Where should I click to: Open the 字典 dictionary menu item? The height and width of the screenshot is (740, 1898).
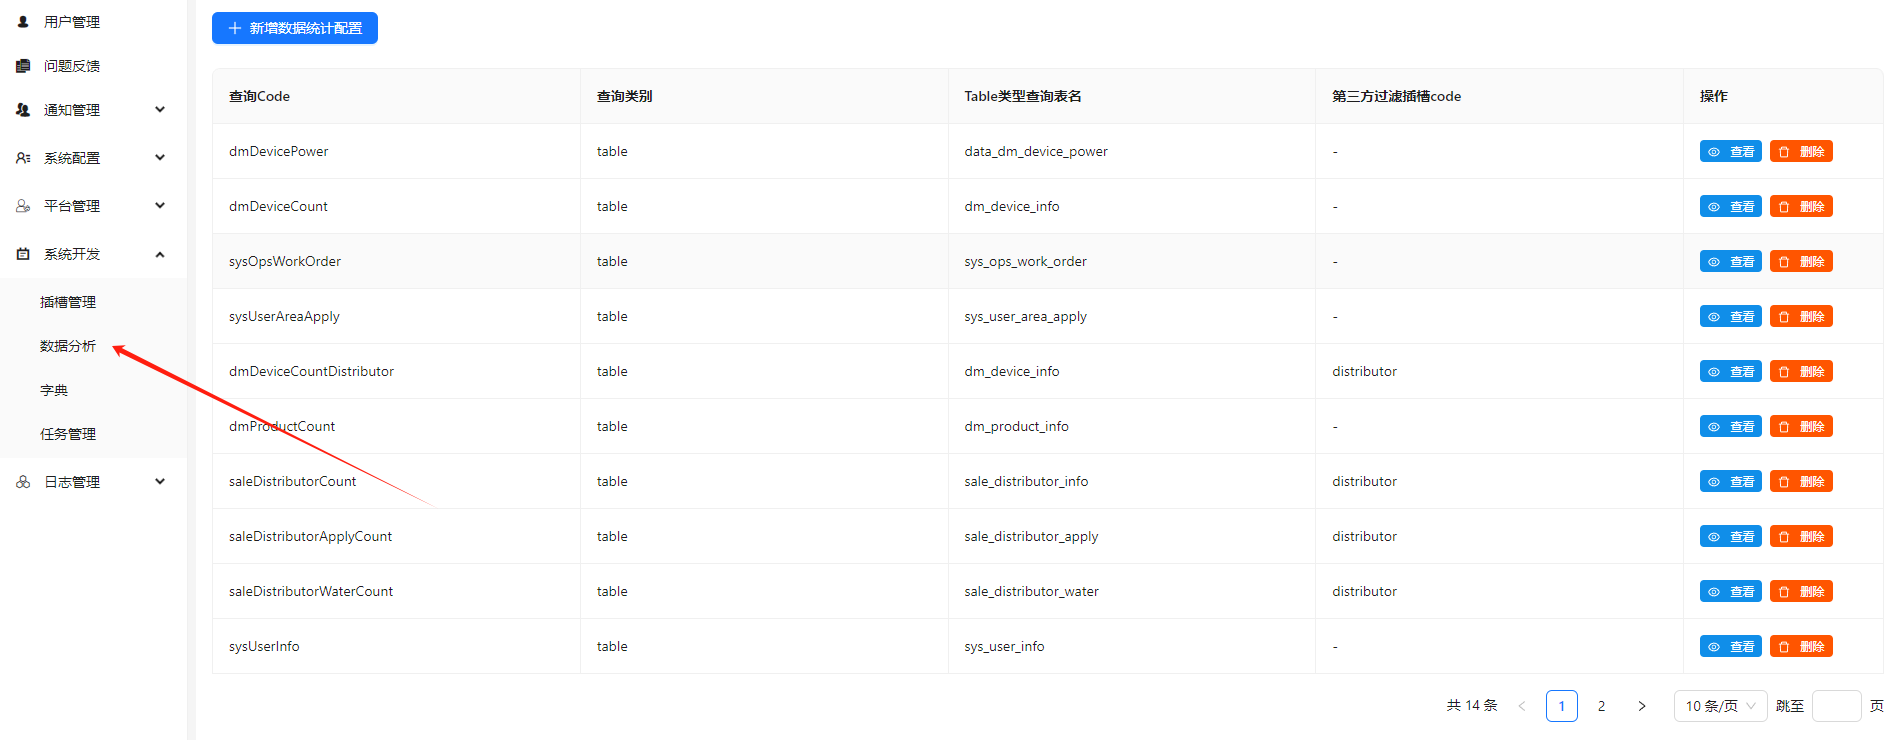[x=54, y=390]
